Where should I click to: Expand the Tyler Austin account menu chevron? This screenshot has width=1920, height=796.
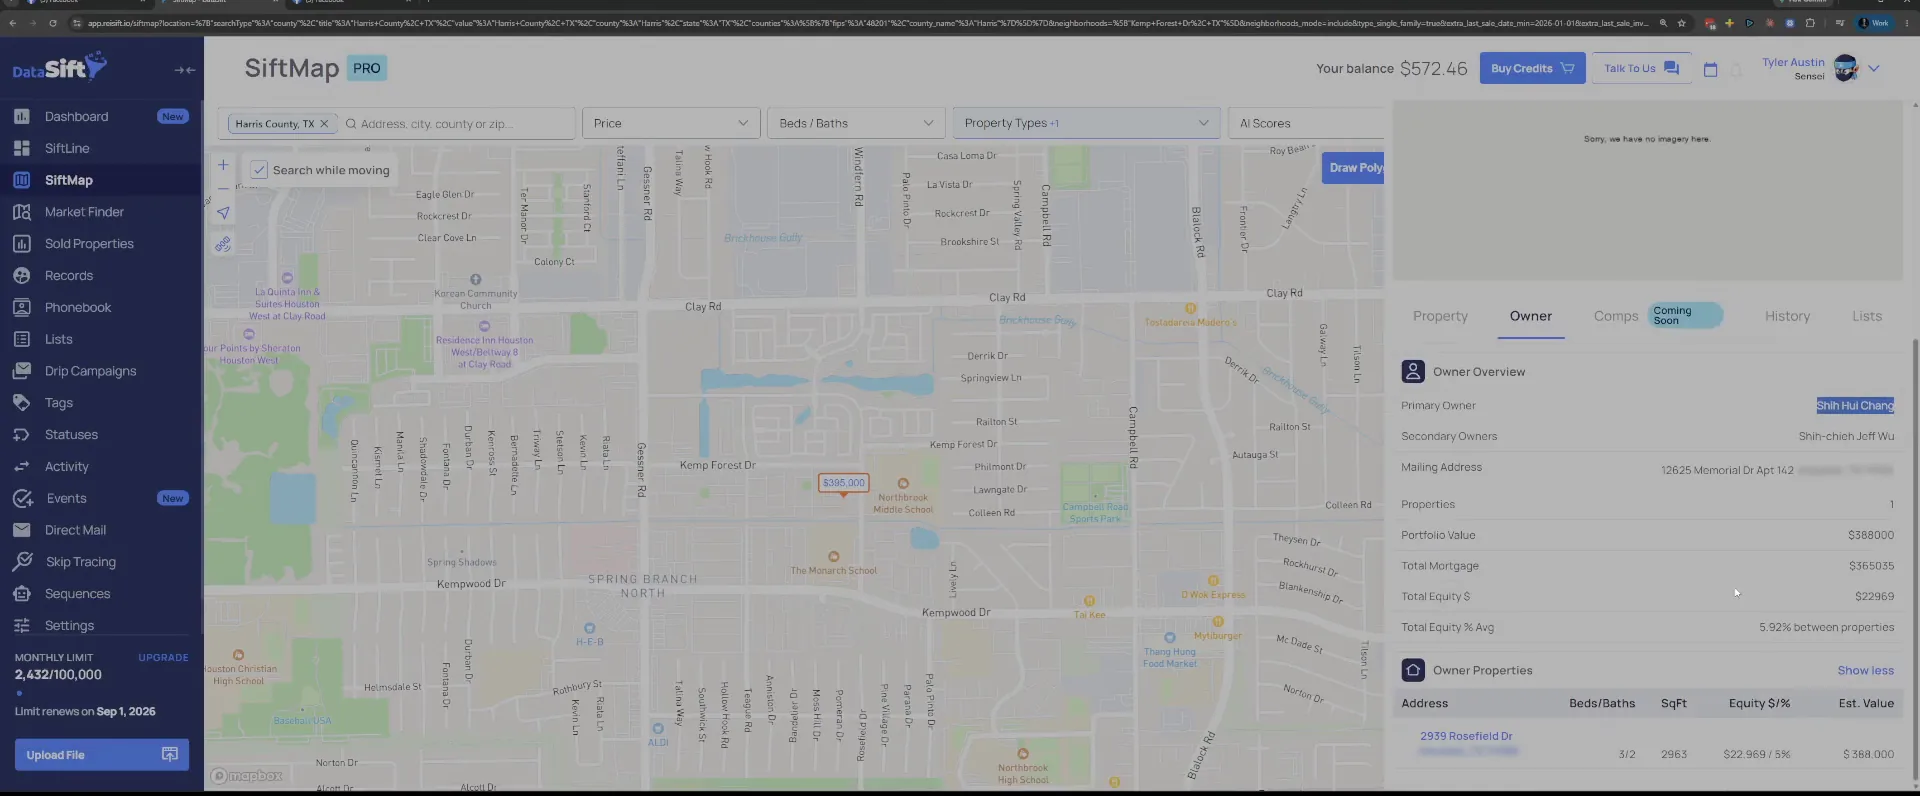pos(1874,69)
